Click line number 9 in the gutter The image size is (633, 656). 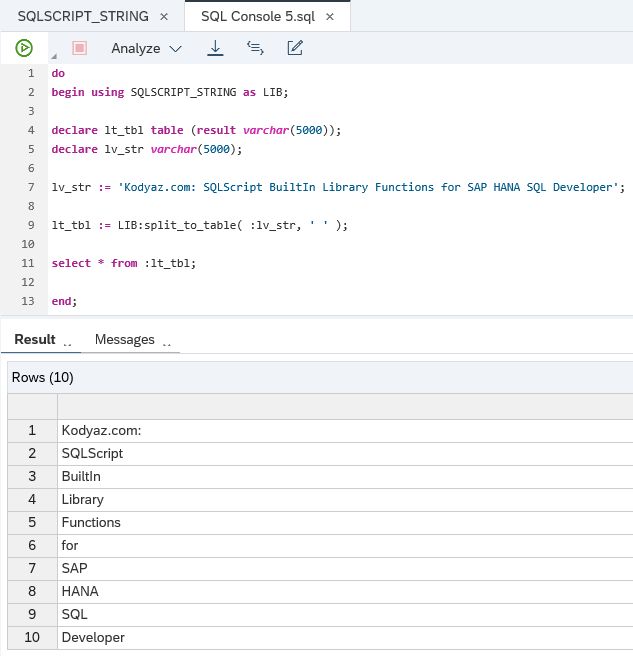(31, 225)
